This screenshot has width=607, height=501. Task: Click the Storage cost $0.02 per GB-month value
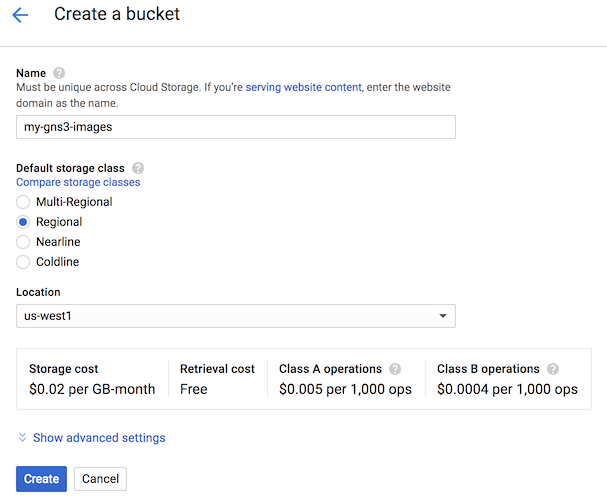[92, 389]
